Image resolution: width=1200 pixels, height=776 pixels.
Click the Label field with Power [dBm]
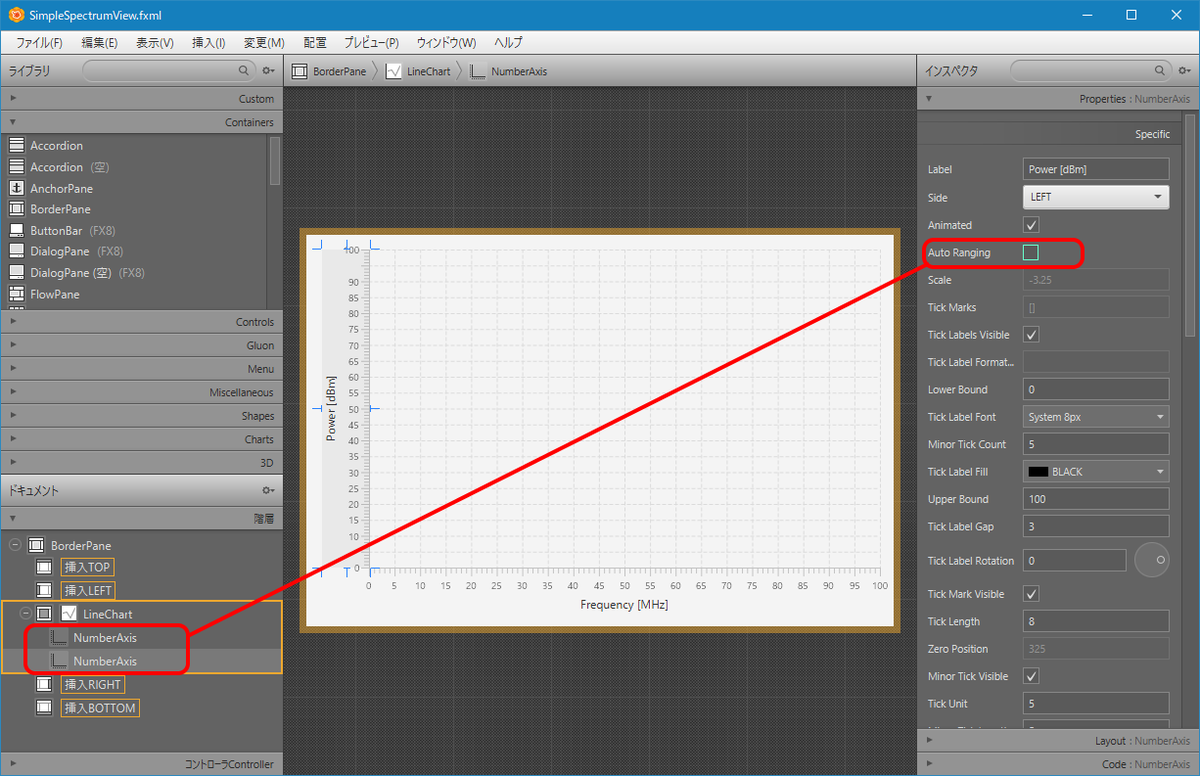[x=1096, y=170]
